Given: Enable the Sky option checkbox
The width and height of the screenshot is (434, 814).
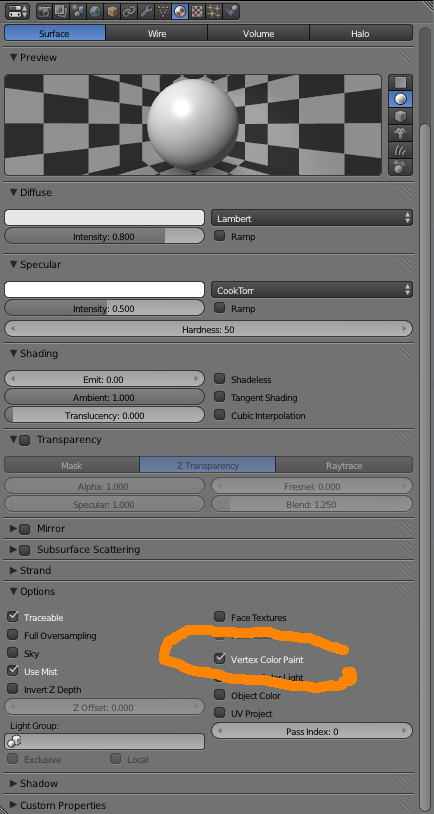Looking at the screenshot, I should pos(12,653).
